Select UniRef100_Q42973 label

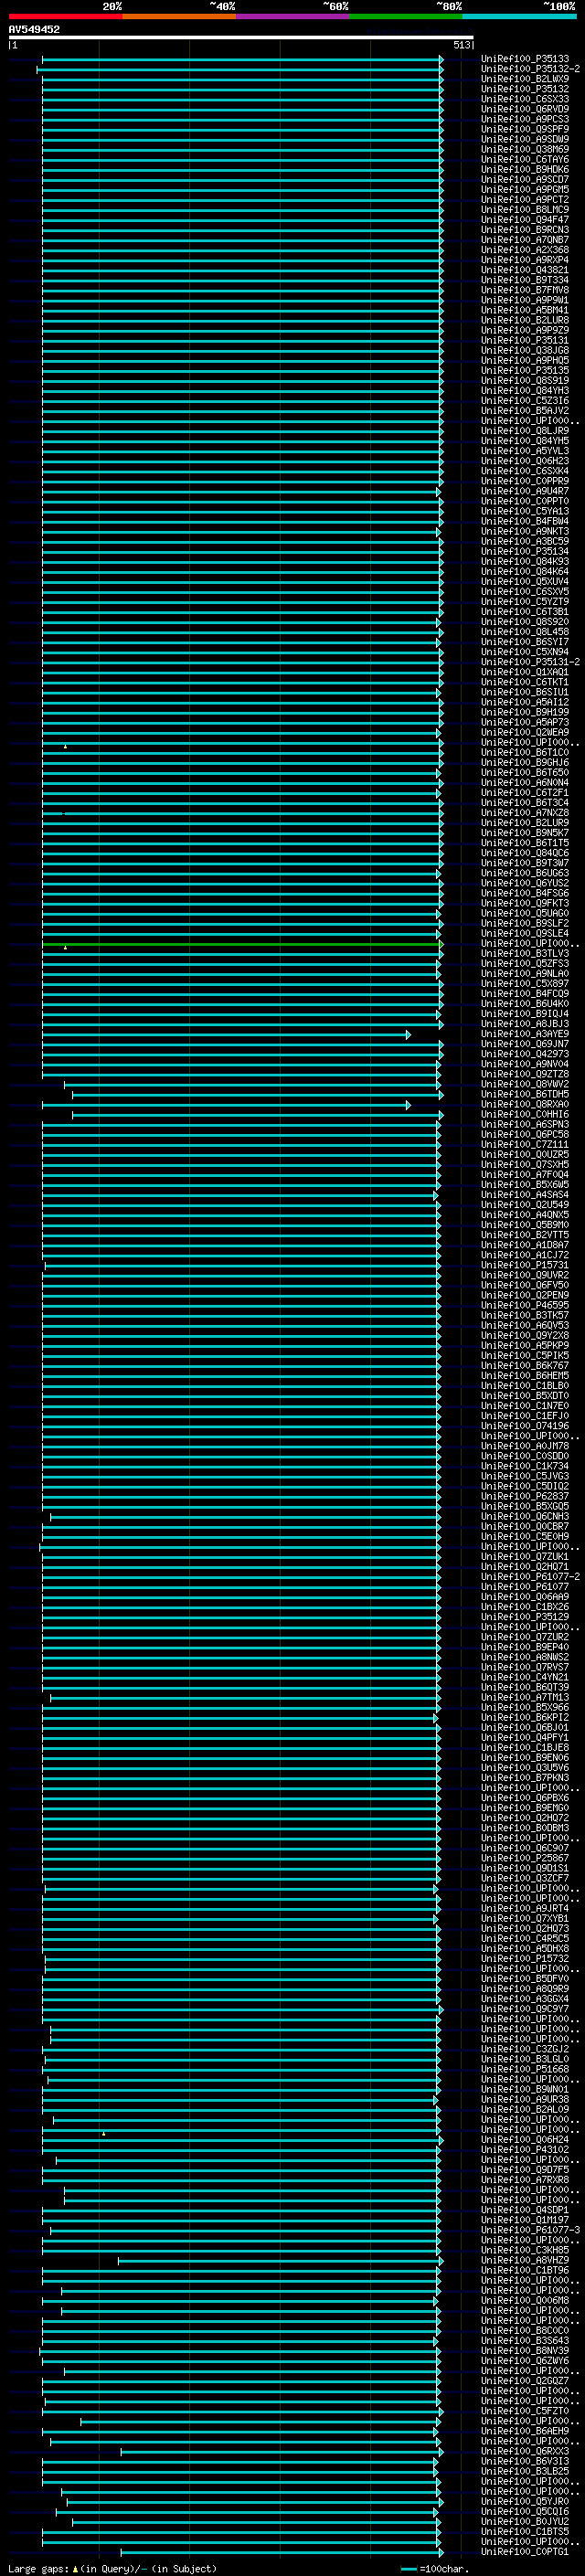tap(525, 1054)
